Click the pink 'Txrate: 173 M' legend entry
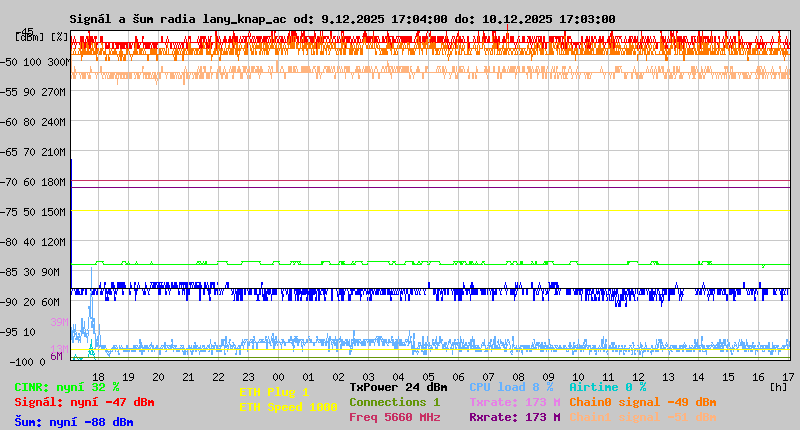The width and height of the screenshot is (800, 430). (x=514, y=402)
